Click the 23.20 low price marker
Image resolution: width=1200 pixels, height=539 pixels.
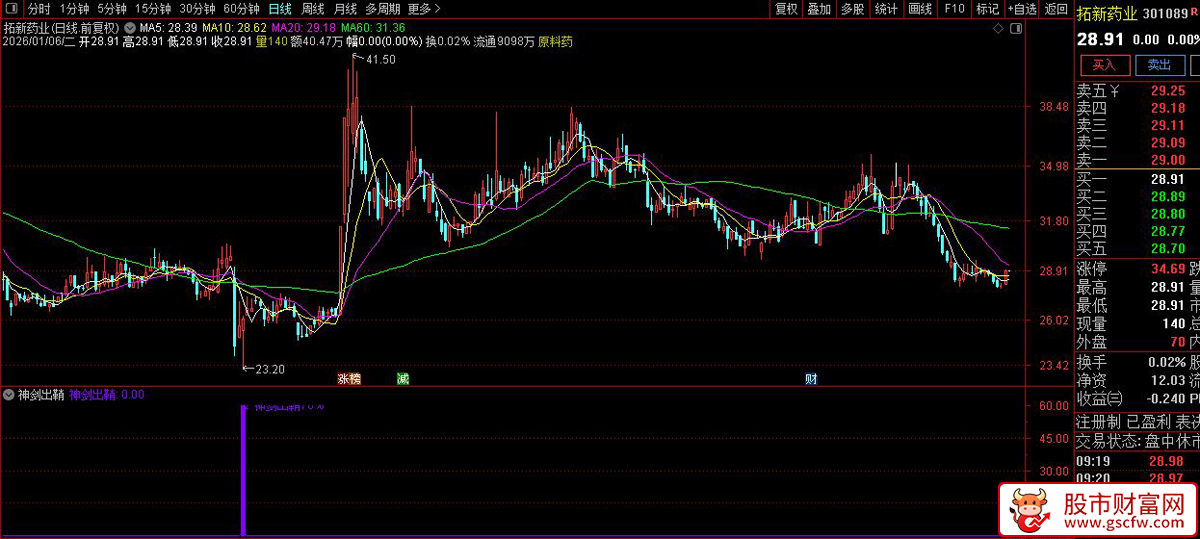pyautogui.click(x=269, y=369)
